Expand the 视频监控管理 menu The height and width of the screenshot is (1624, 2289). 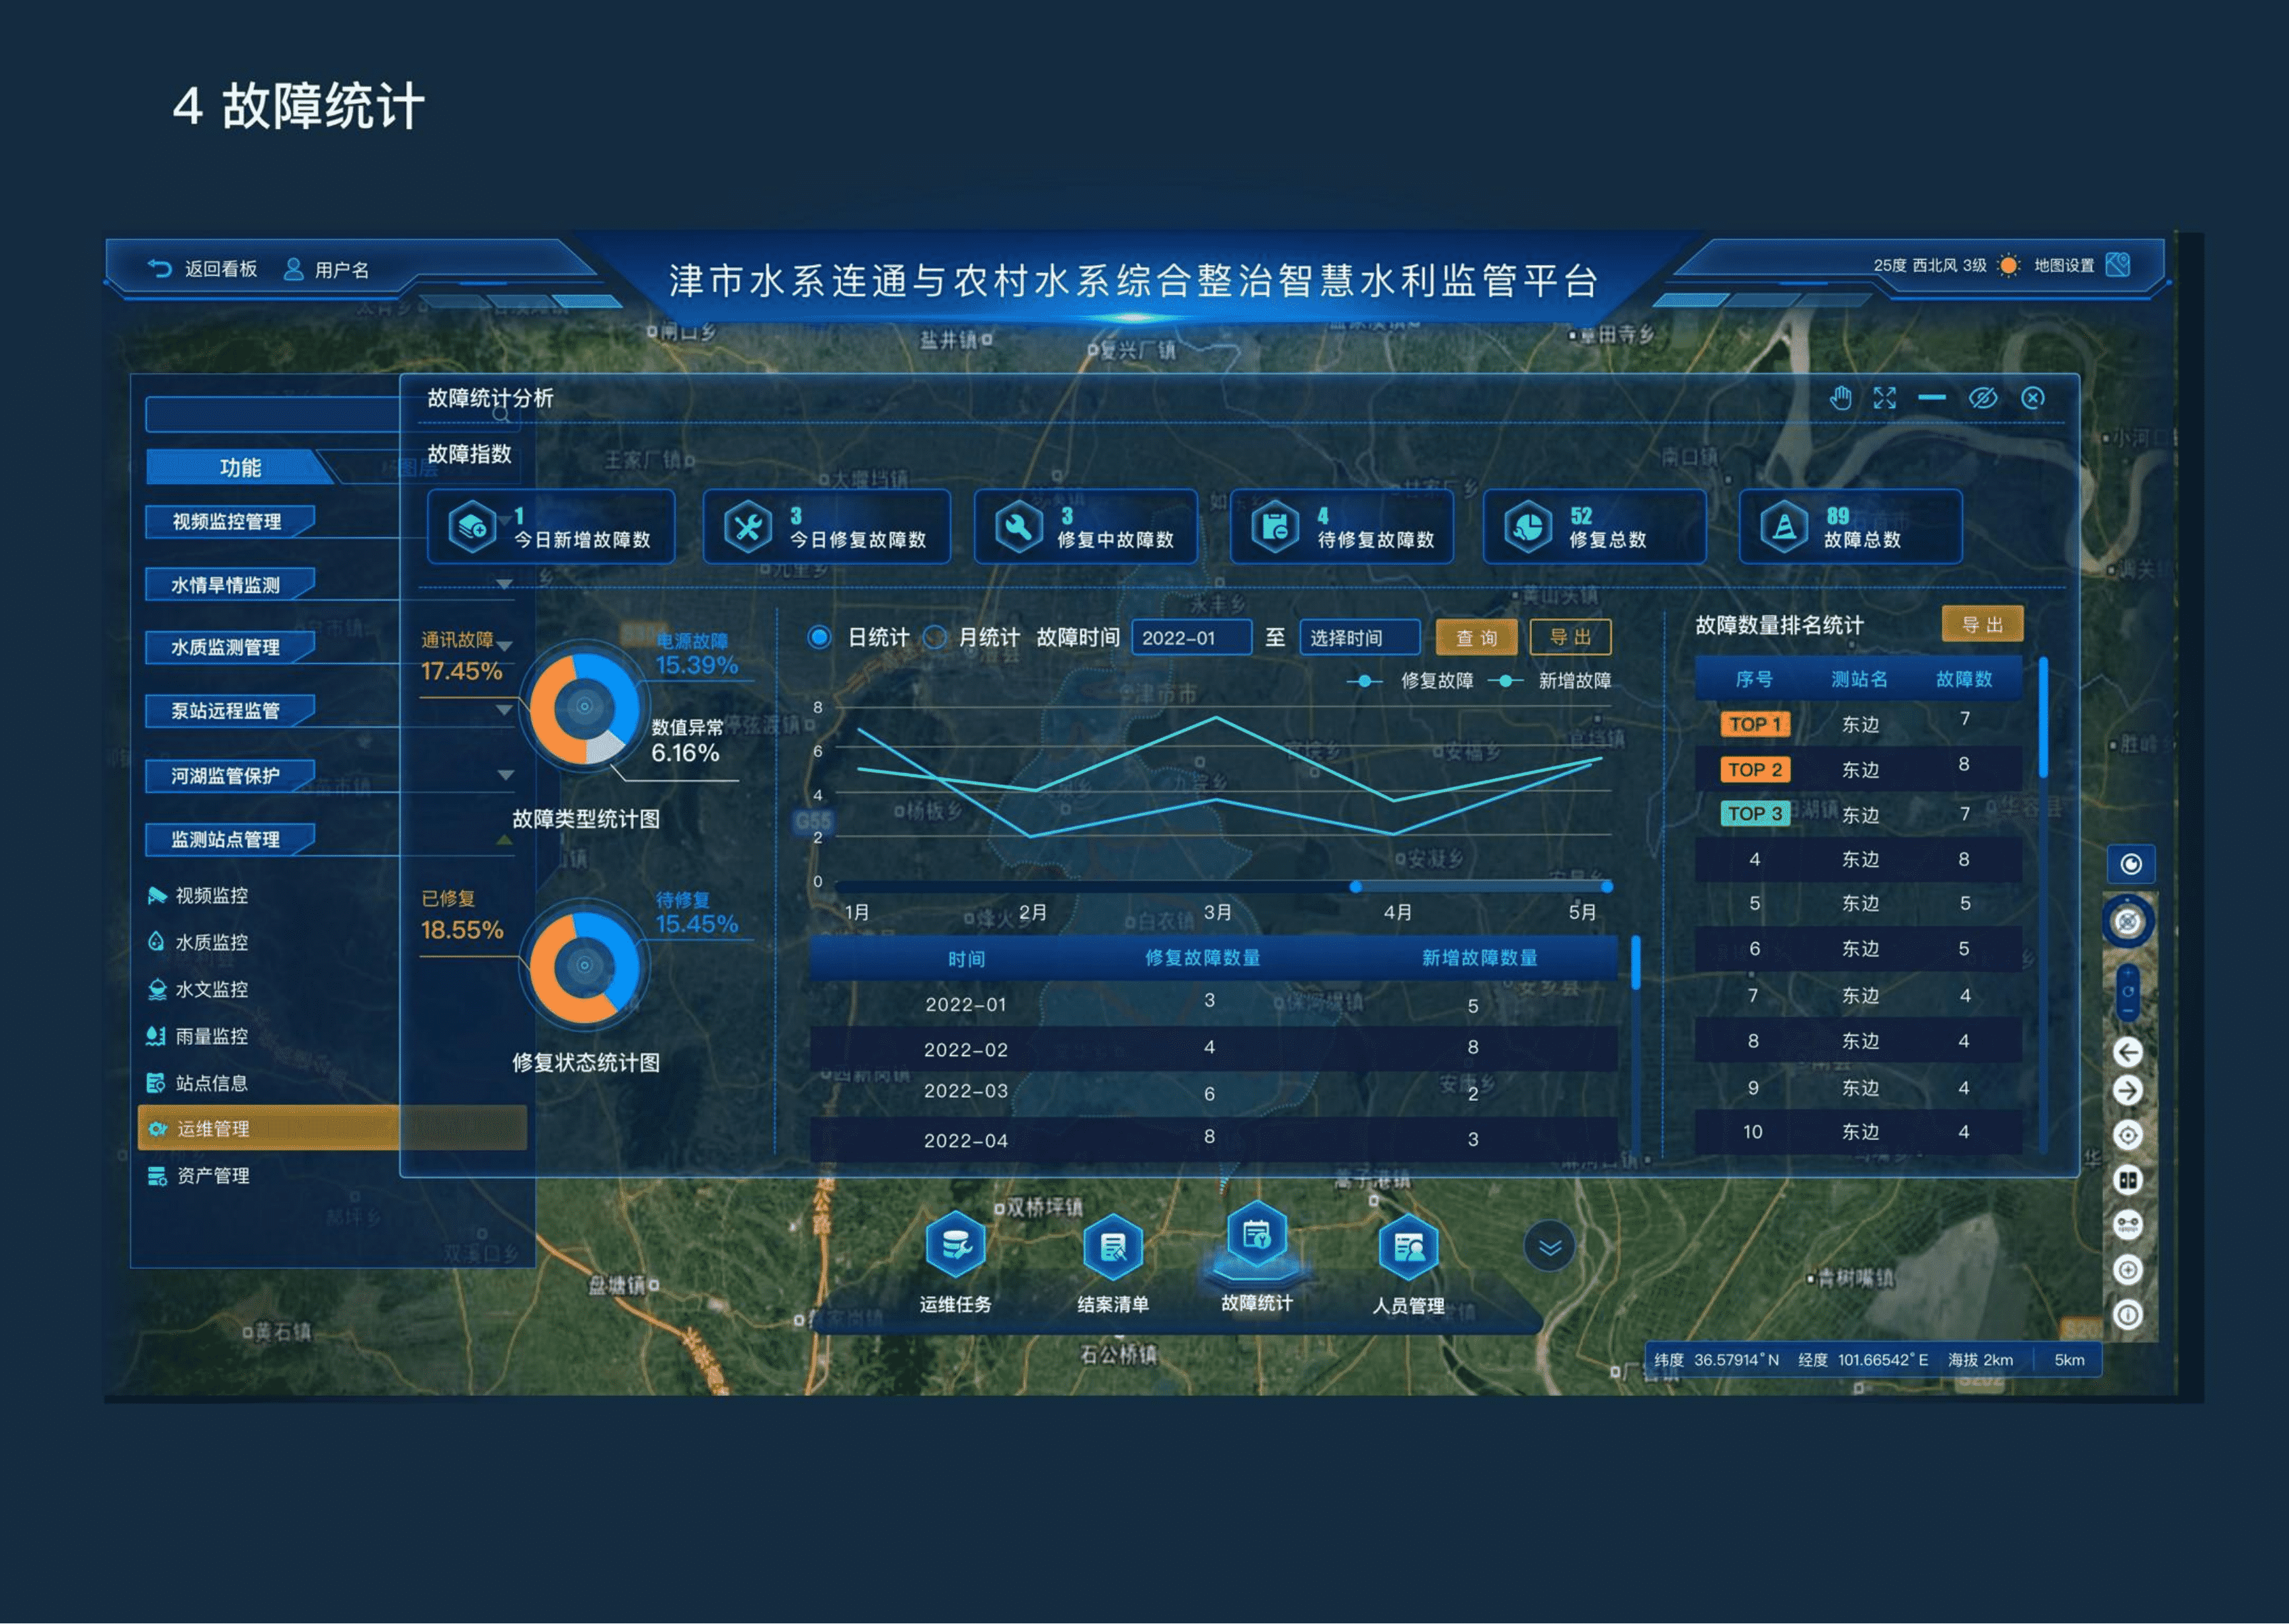(x=230, y=521)
